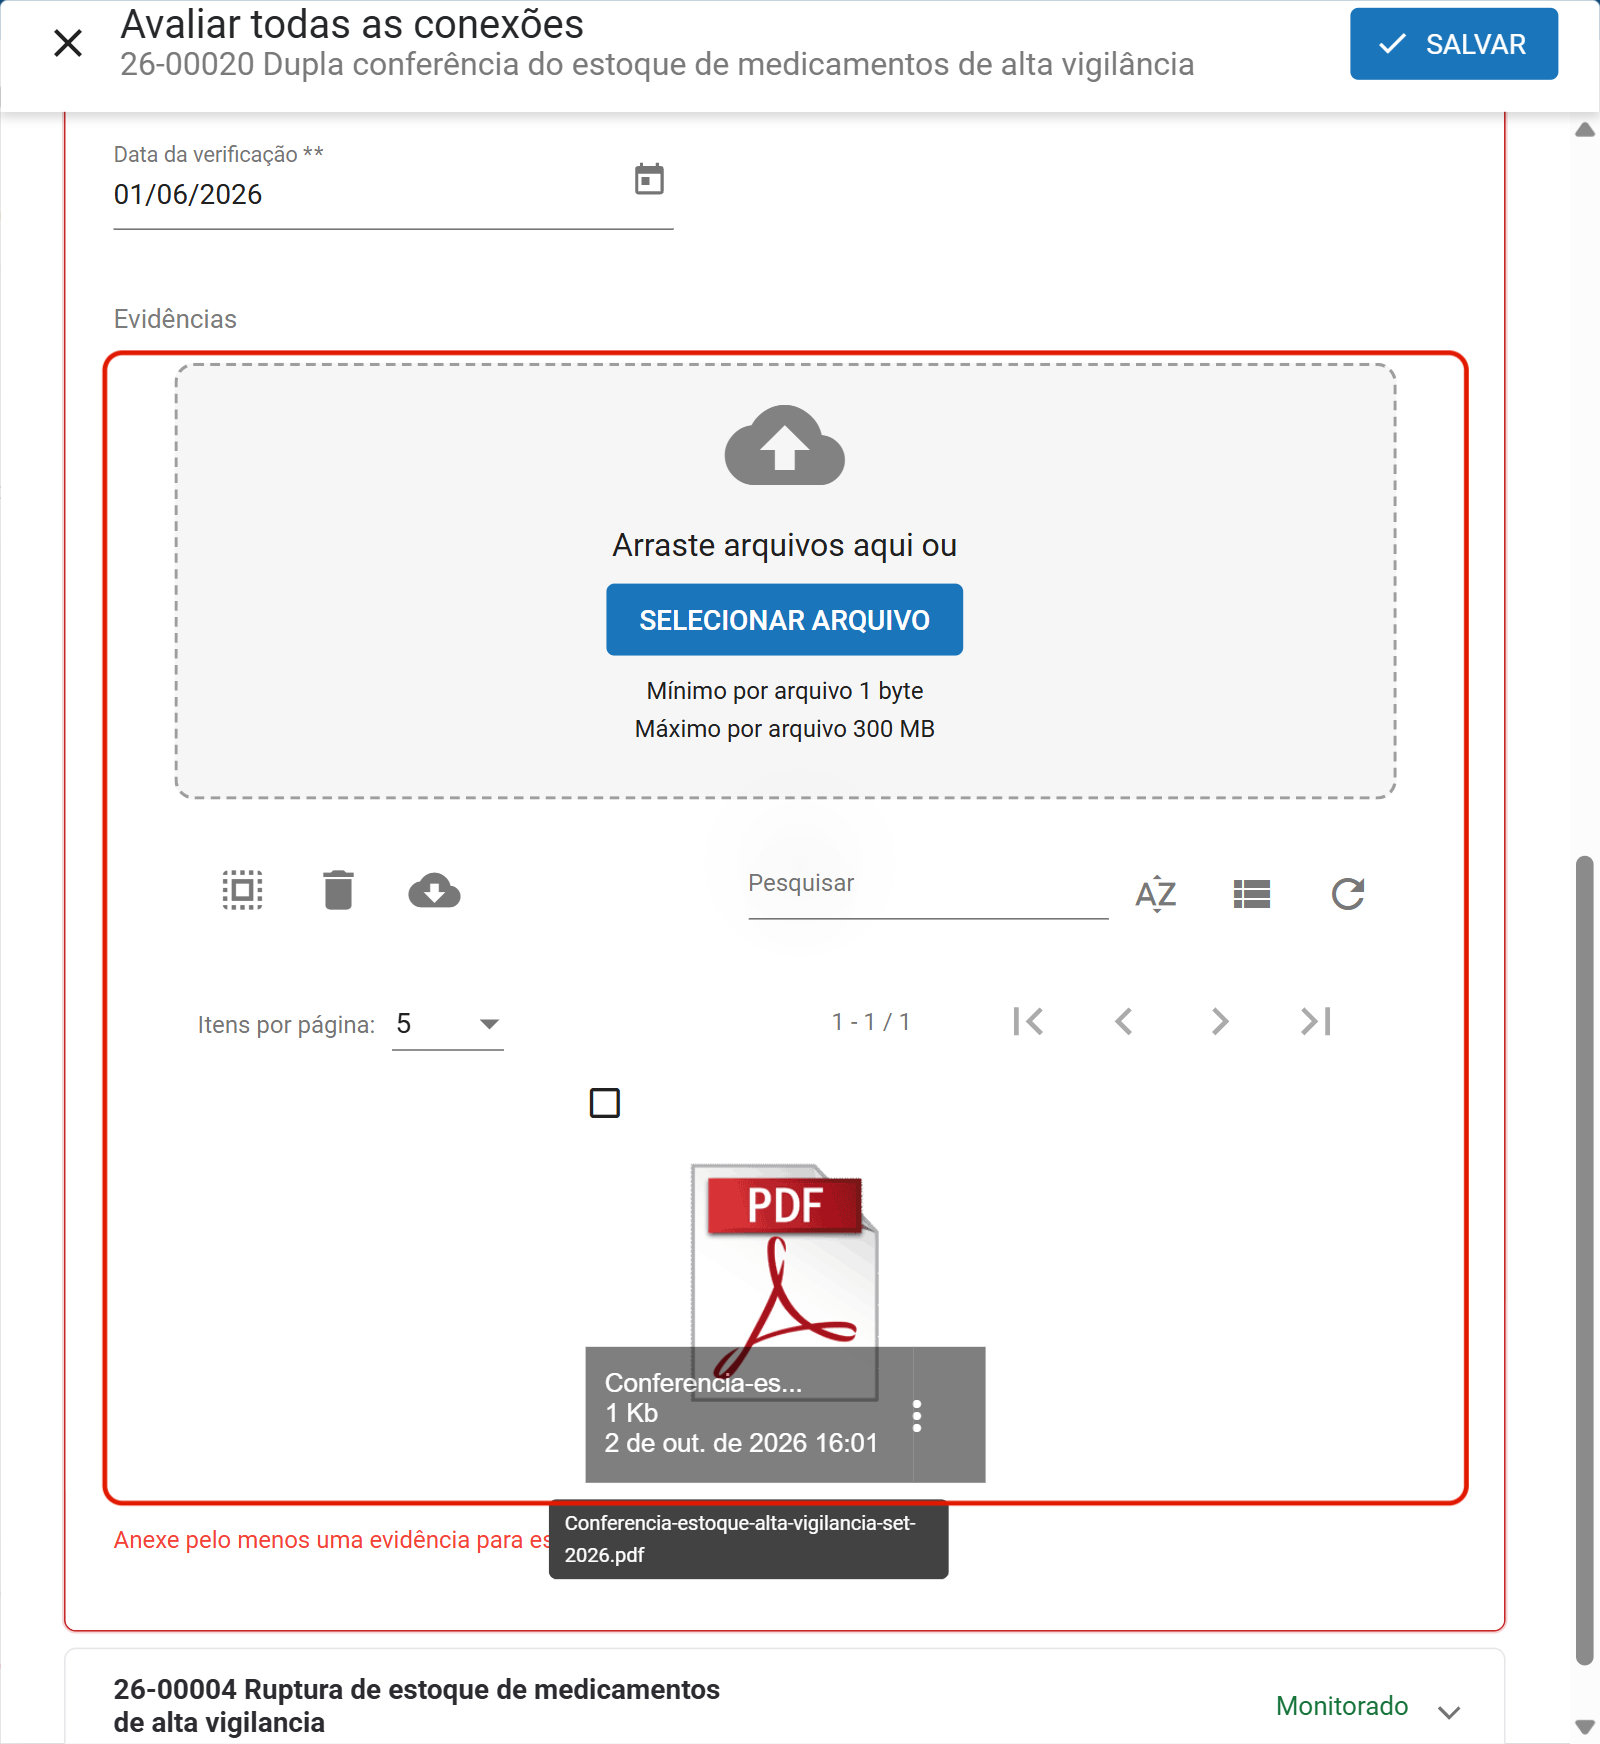
Task: Click the refresh files icon
Action: 1348,893
